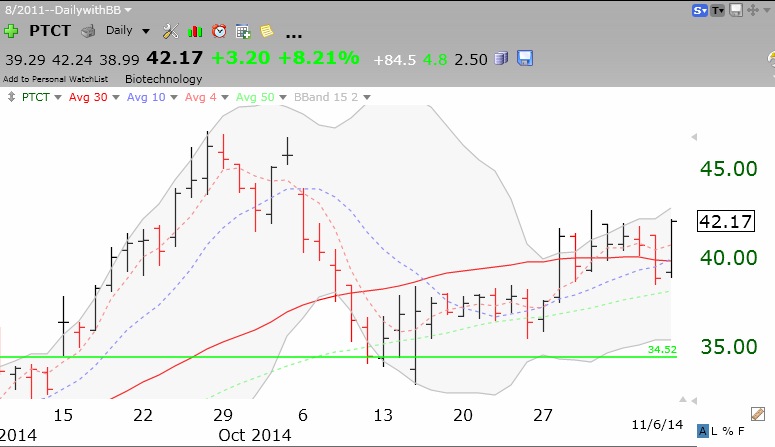Image resolution: width=775 pixels, height=447 pixels.
Task: Click the up-down arrows beside the PTCT legend
Action: (x=11, y=97)
